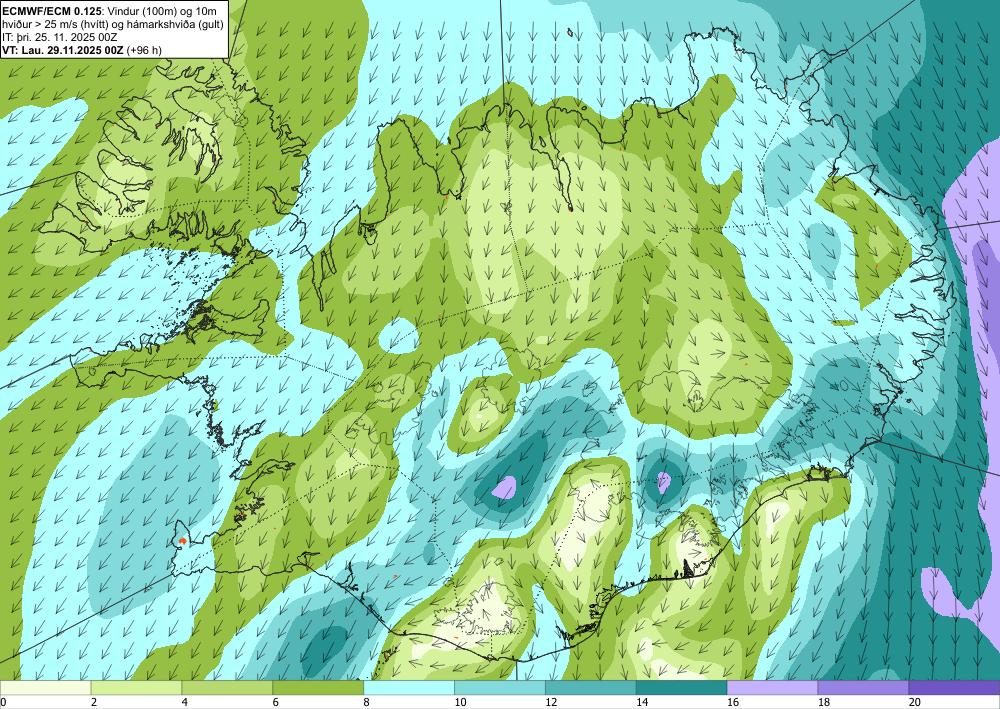Click the scale label "14"
1000x709 pixels.
[x=642, y=702]
